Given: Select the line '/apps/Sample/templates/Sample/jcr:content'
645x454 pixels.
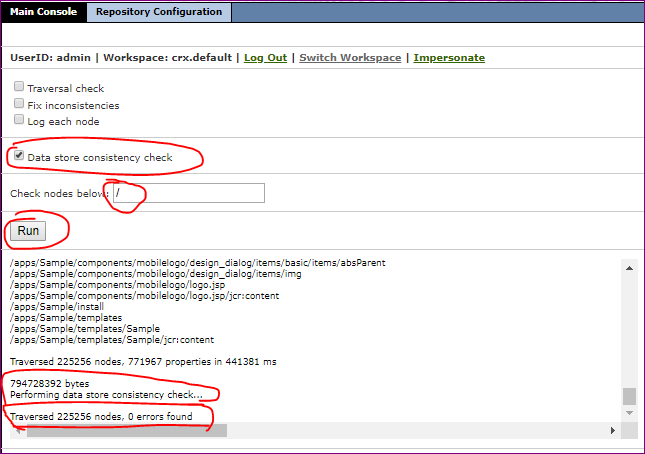Looking at the screenshot, I should tap(112, 340).
